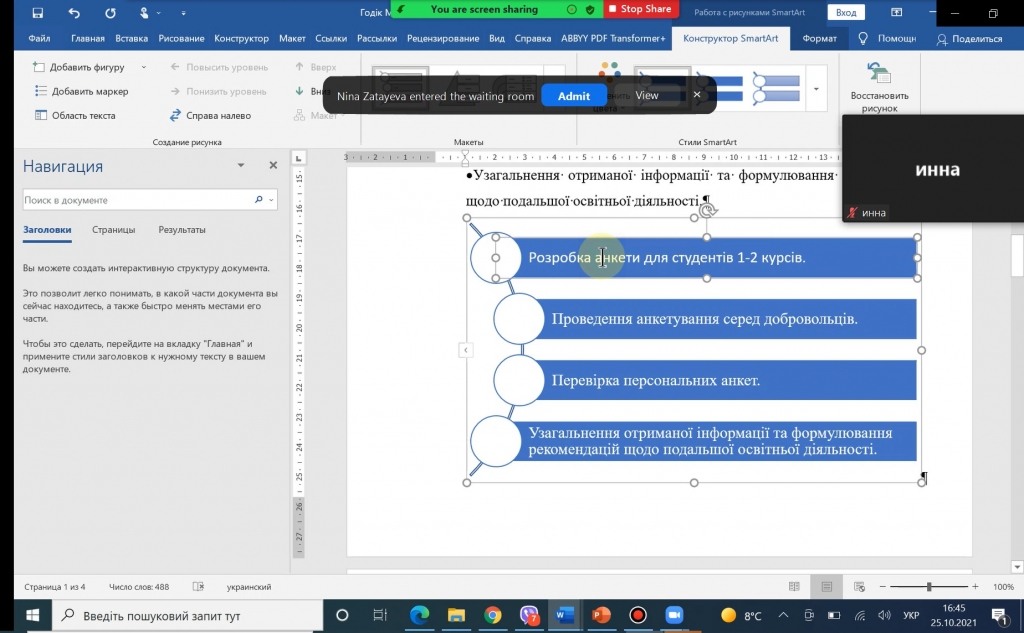
Task: Open Viber from the taskbar
Action: (x=529, y=615)
